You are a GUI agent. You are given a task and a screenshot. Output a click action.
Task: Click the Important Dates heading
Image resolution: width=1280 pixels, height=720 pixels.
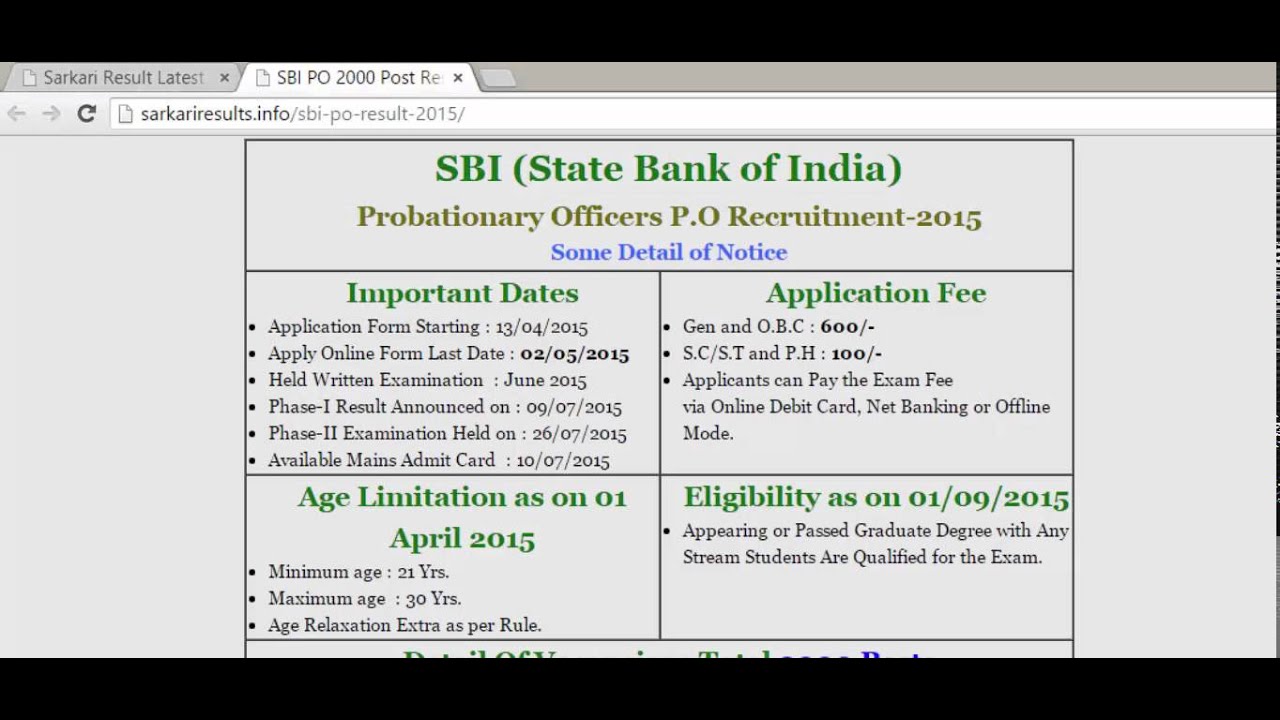tap(462, 293)
